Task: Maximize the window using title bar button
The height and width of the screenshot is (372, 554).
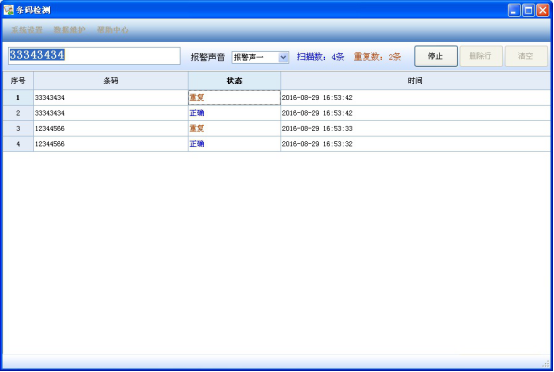Action: pos(529,11)
